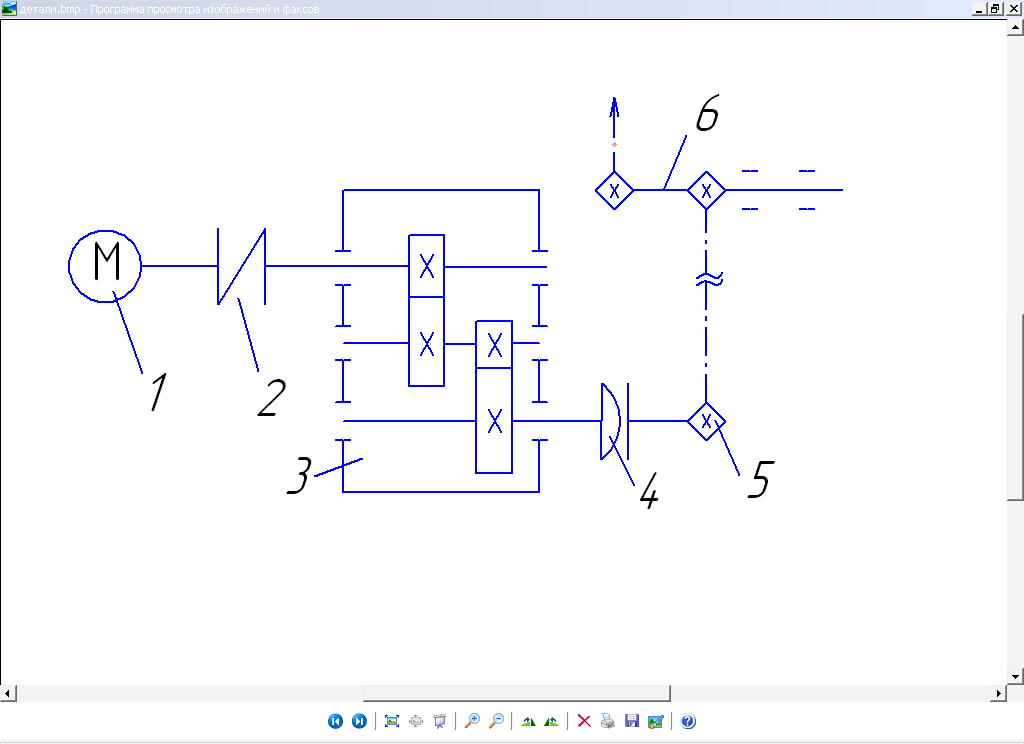1024x744 pixels.
Task: Click the horizontal scrollbar left arrow
Action: click(7, 692)
